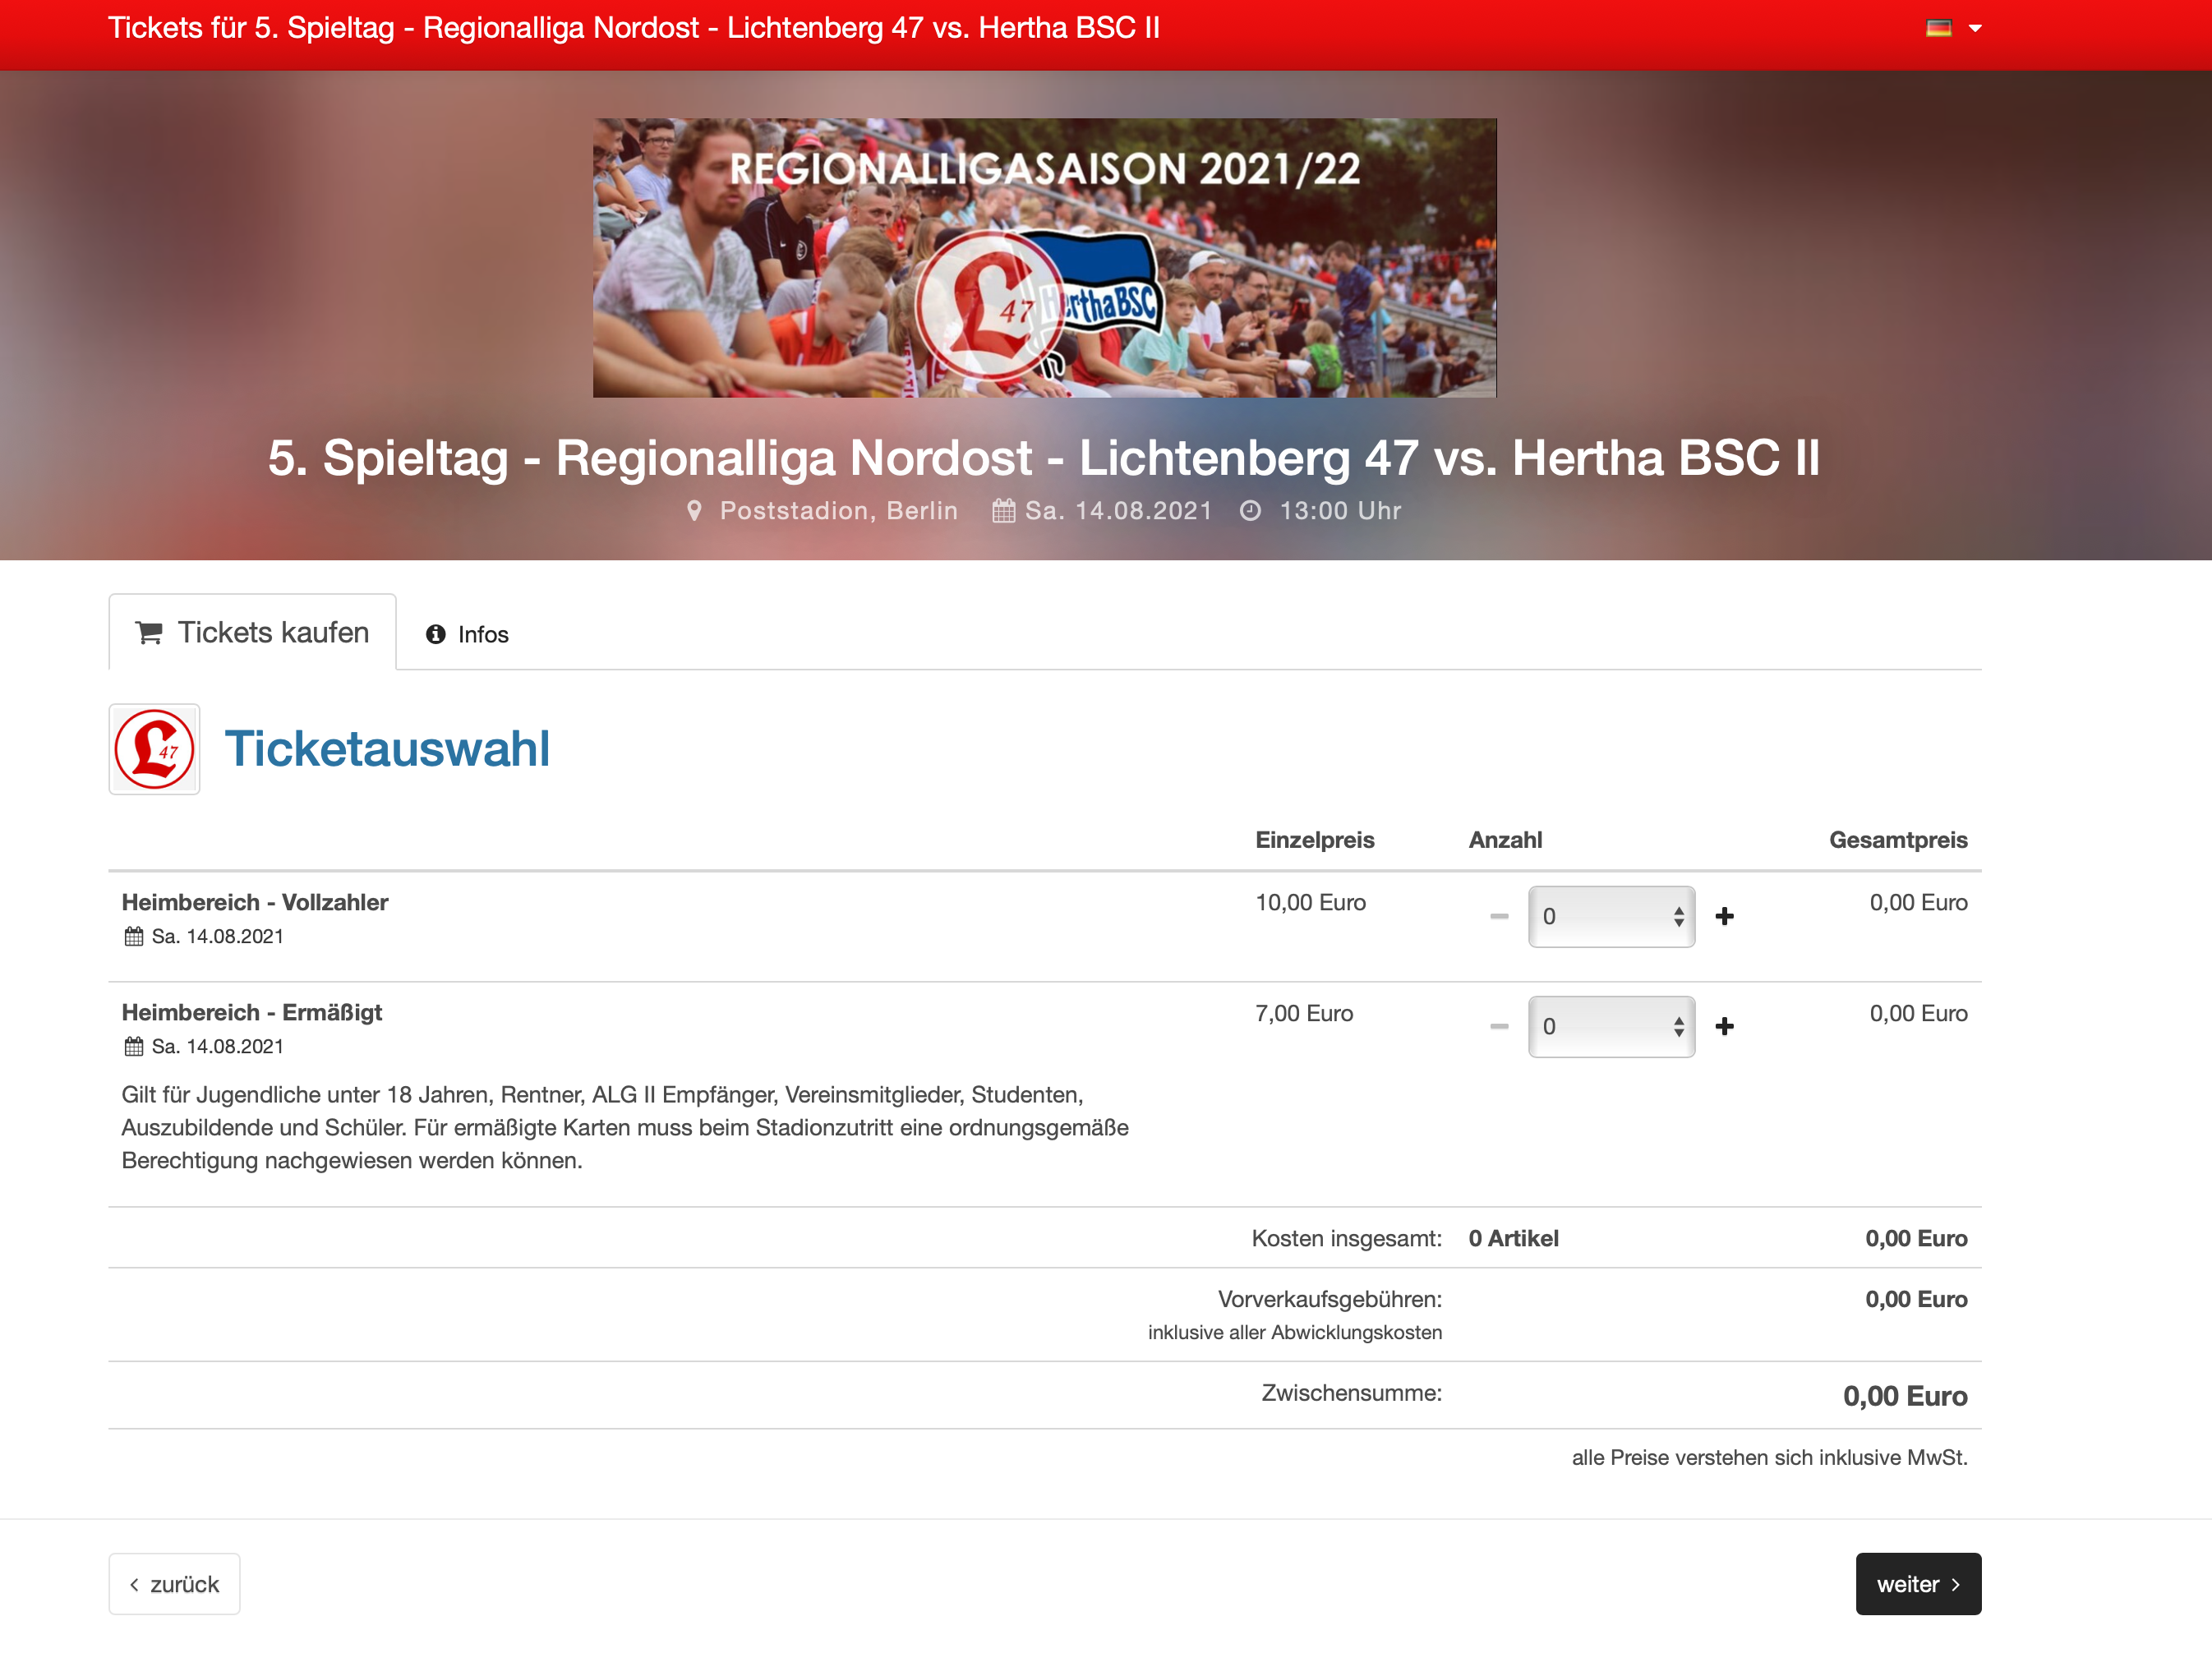Image resolution: width=2212 pixels, height=1653 pixels.
Task: Decrease Ermäßigt ticket count with minus
Action: 1499,1026
